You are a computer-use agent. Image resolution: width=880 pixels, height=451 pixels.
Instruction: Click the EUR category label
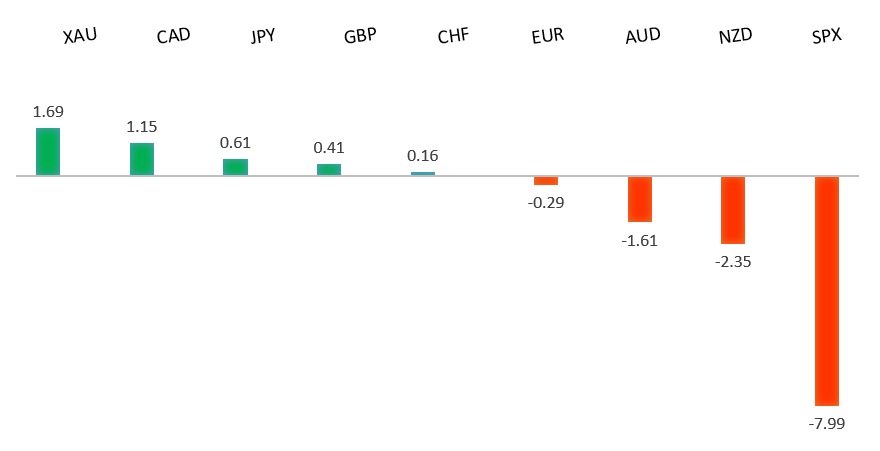point(548,37)
